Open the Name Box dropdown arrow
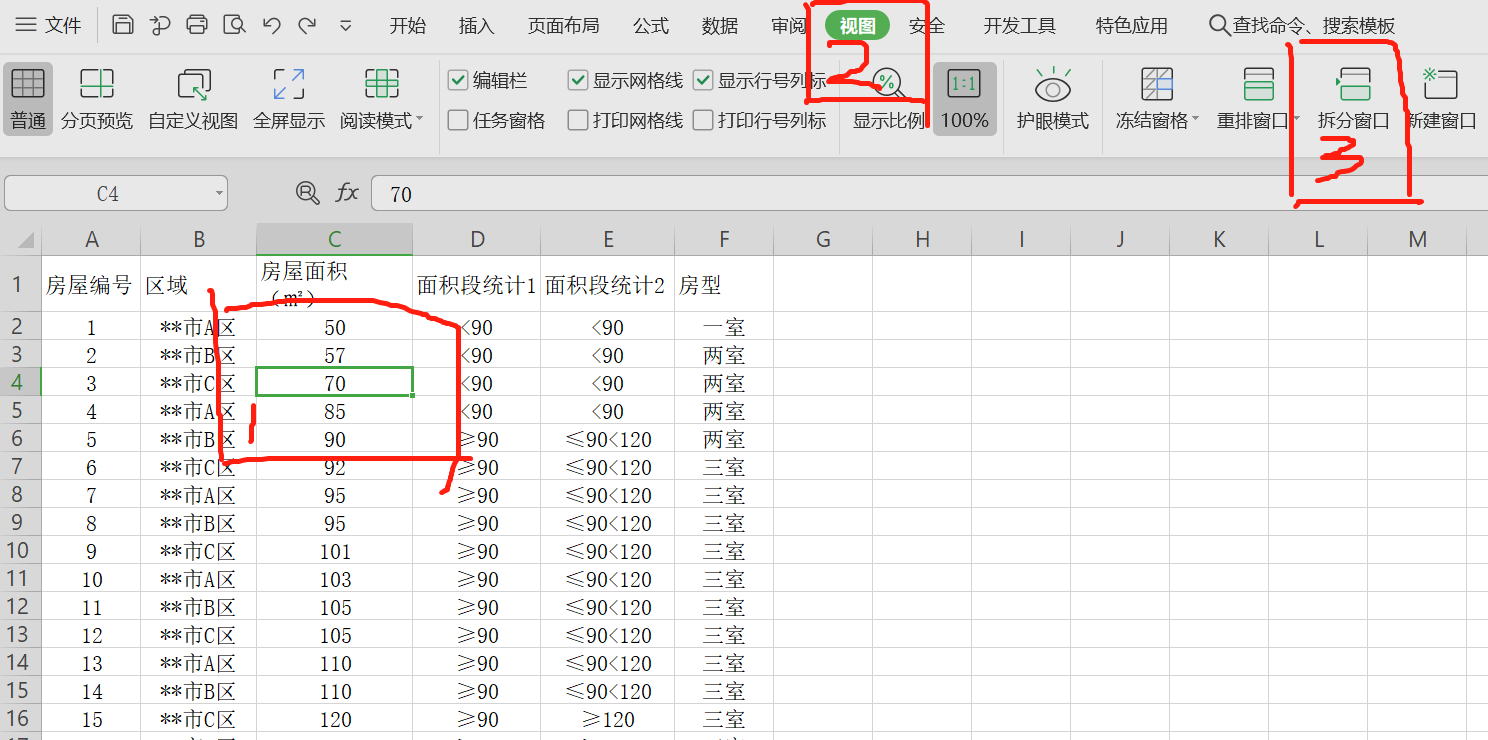This screenshot has width=1488, height=740. 219,194
